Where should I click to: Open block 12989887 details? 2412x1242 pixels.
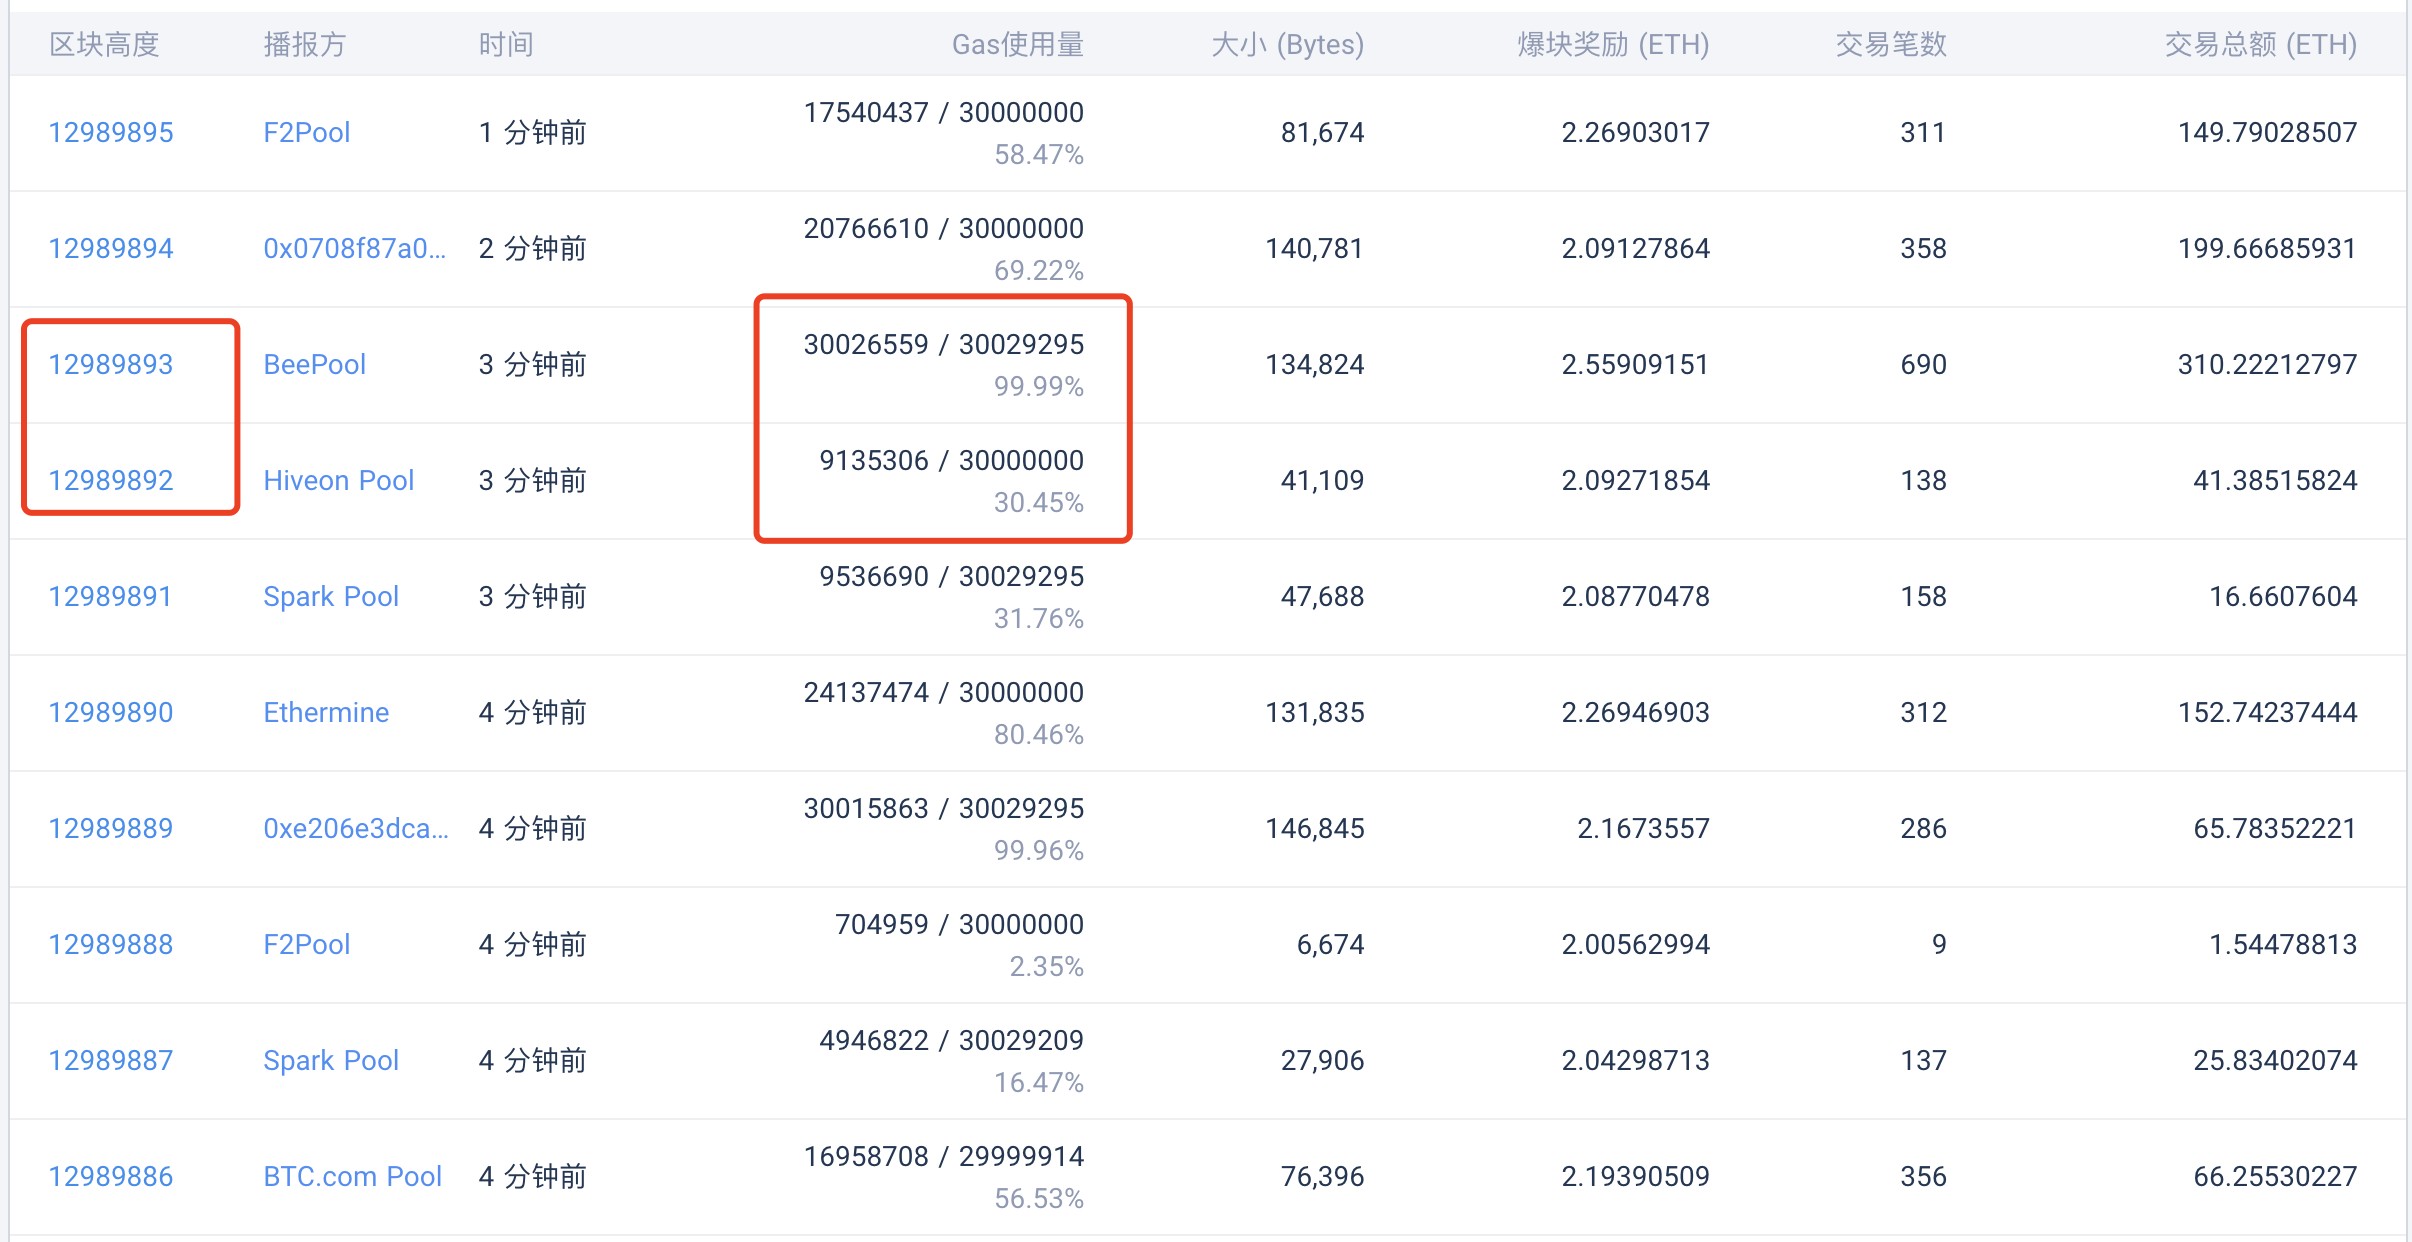[111, 1060]
